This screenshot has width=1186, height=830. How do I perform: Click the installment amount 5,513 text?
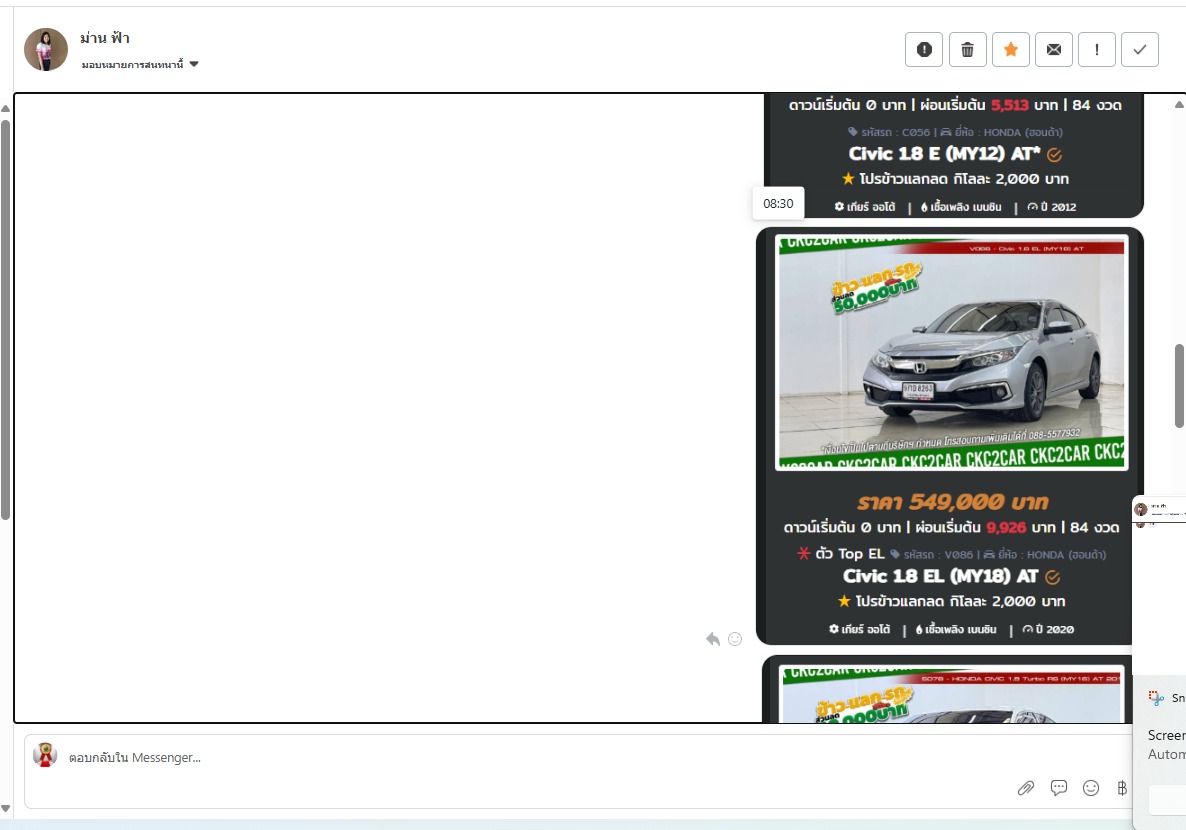1010,105
